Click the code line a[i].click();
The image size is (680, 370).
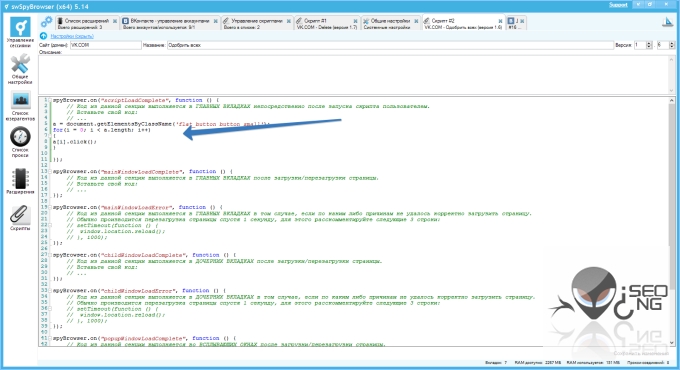tap(75, 142)
